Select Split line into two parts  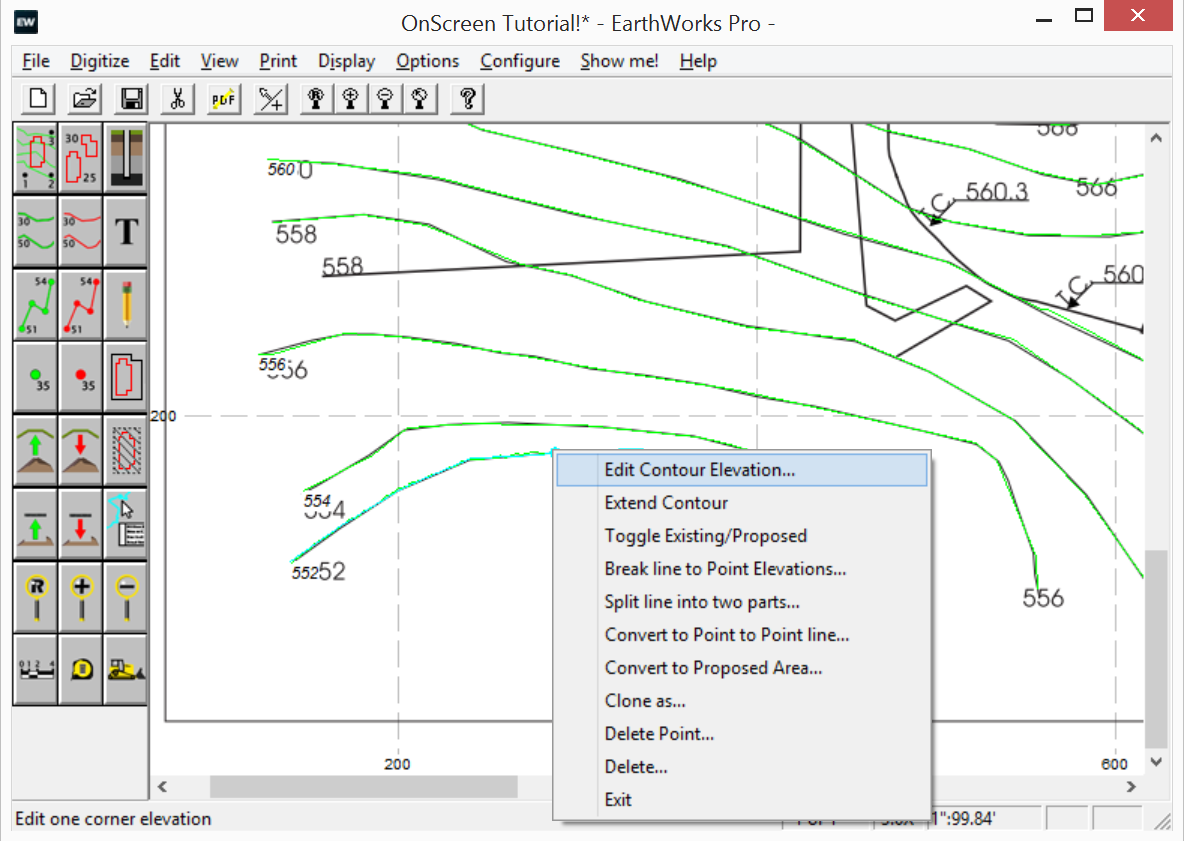click(742, 602)
